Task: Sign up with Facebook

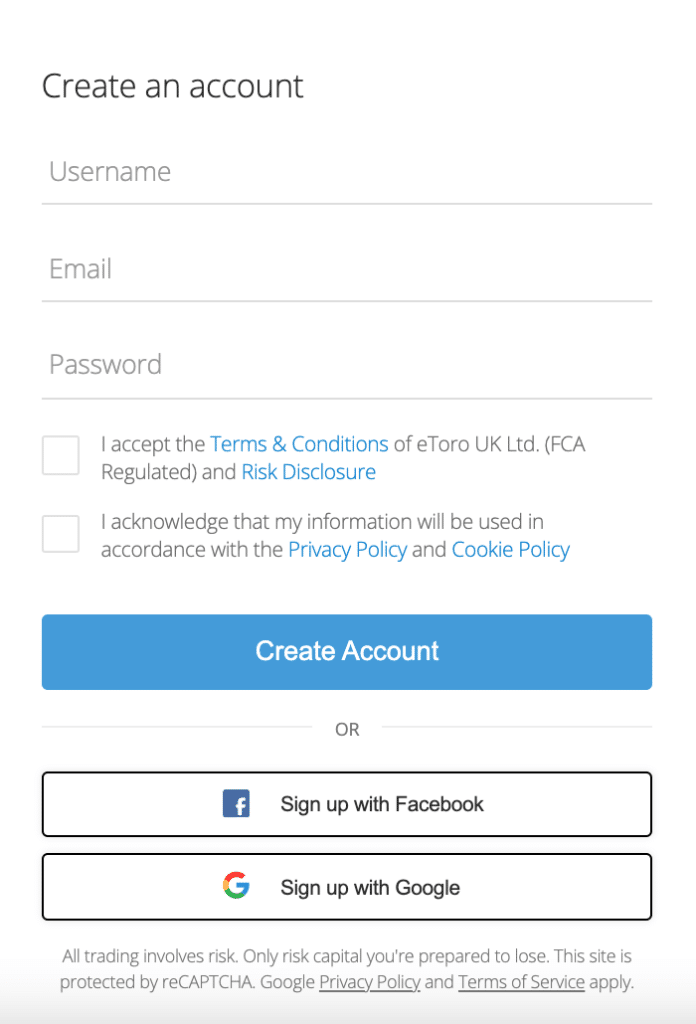Action: [346, 803]
